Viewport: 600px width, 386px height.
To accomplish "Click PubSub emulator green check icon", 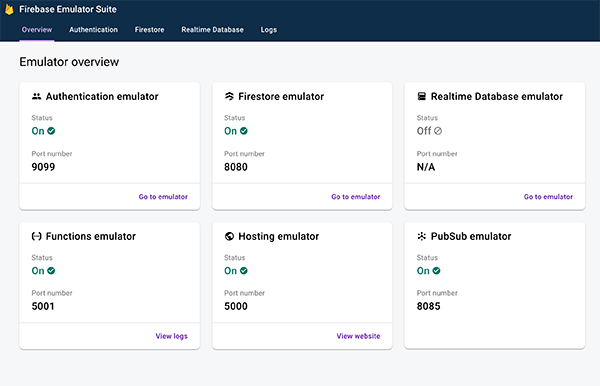I will (x=436, y=271).
